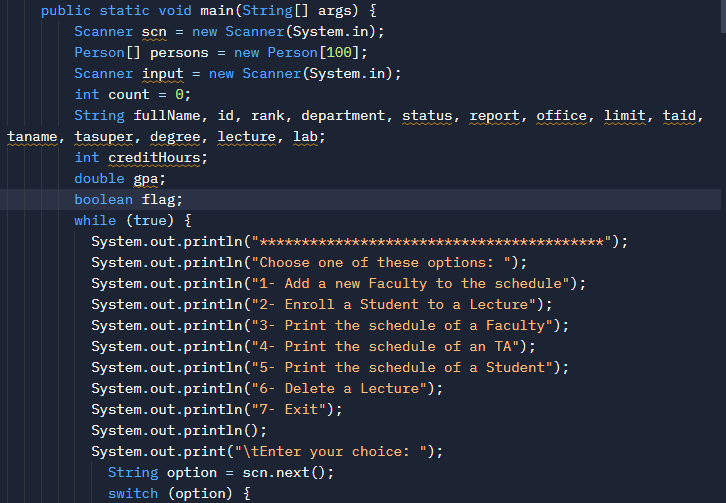Viewport: 726px width, 503px height.
Task: Click 'args' parameter in main signature
Action: click(335, 11)
